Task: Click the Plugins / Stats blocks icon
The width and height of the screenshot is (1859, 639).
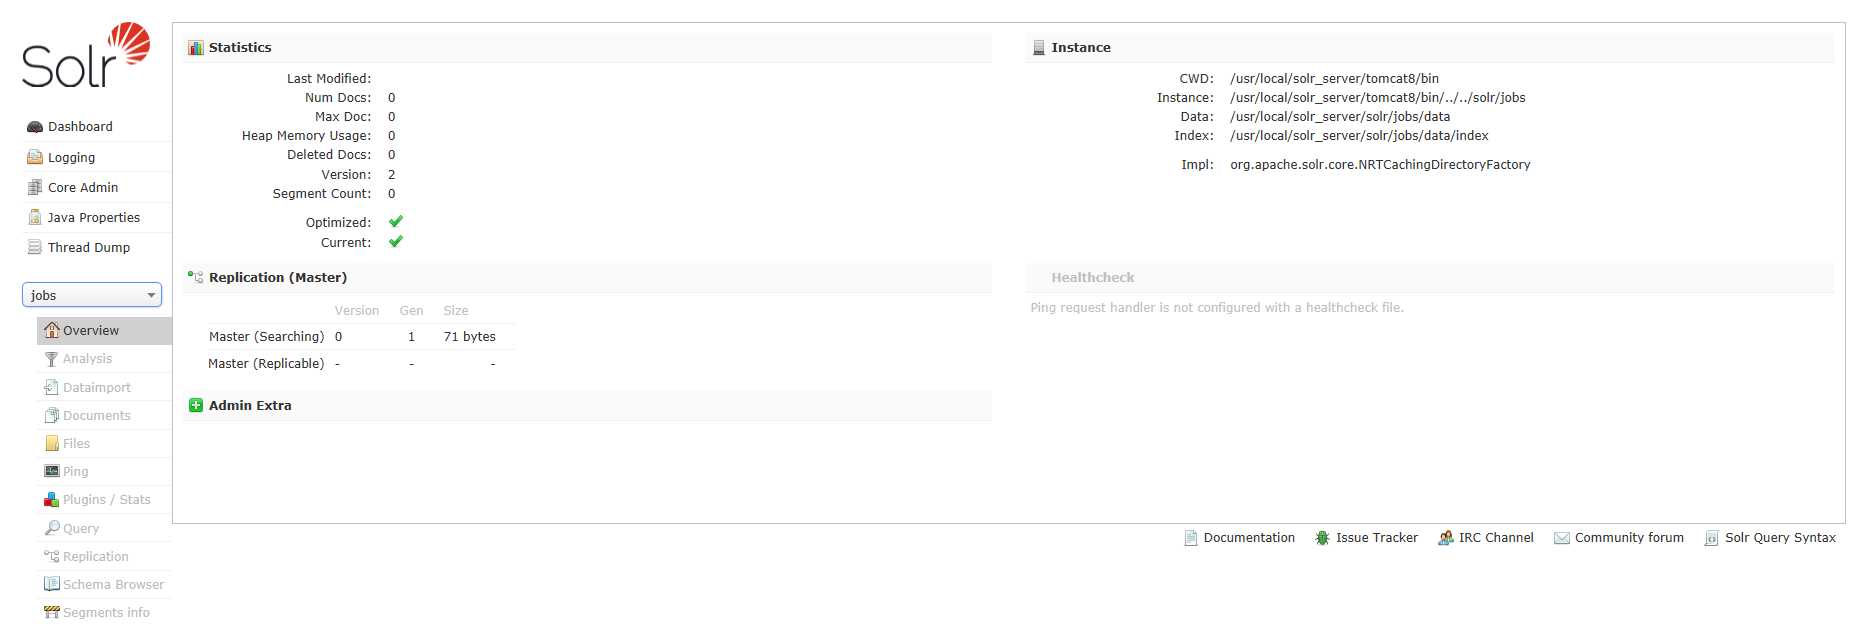Action: 52,499
